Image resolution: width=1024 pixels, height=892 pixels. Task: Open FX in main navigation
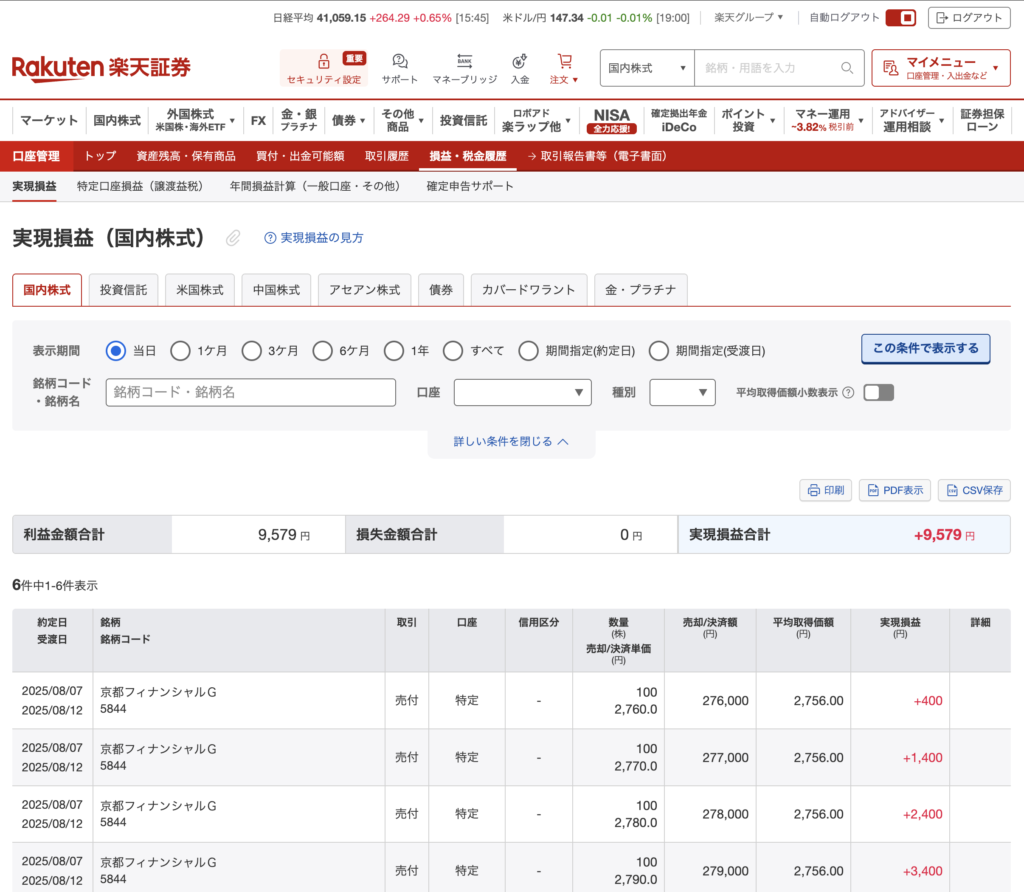[259, 120]
